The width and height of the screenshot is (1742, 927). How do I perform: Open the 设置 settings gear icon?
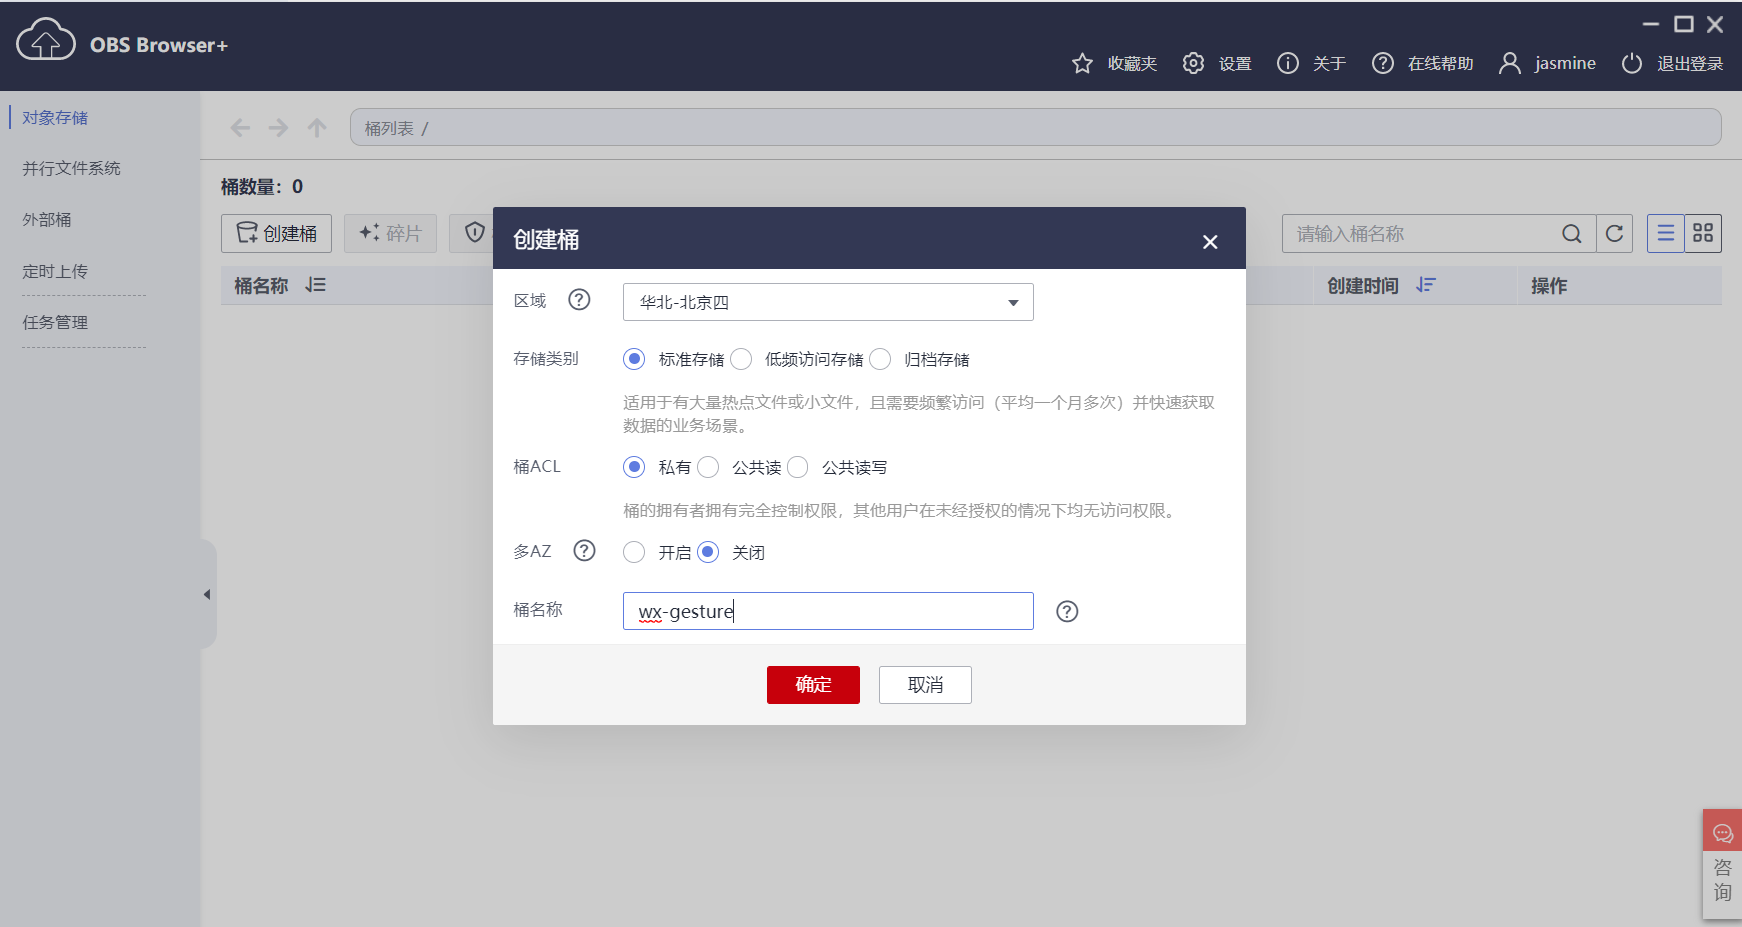(x=1193, y=62)
